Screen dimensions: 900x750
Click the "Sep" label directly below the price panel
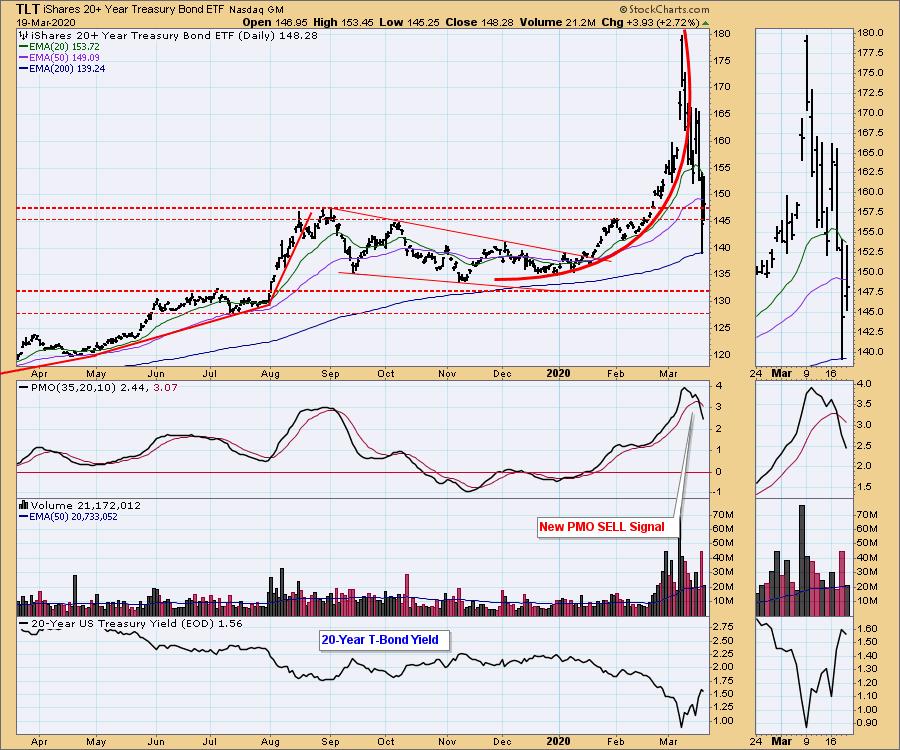[x=330, y=374]
